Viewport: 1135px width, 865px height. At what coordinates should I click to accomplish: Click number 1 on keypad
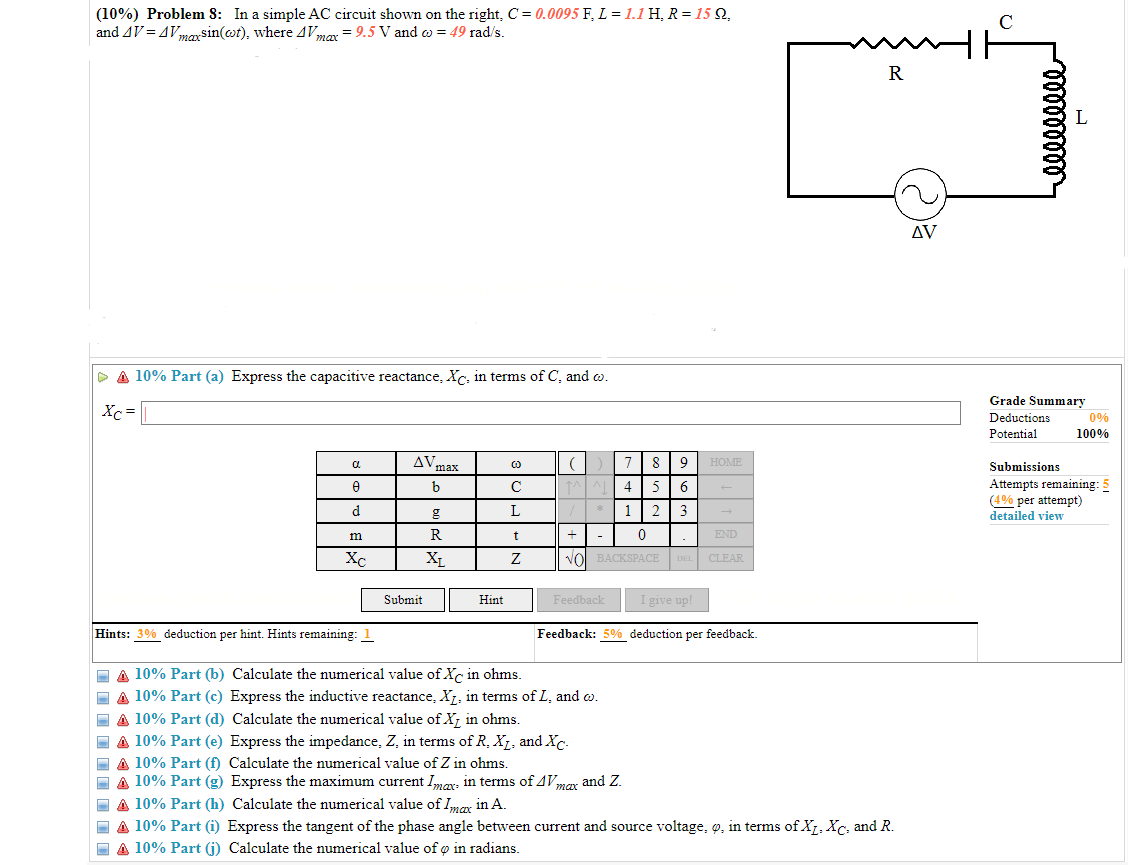pos(628,510)
